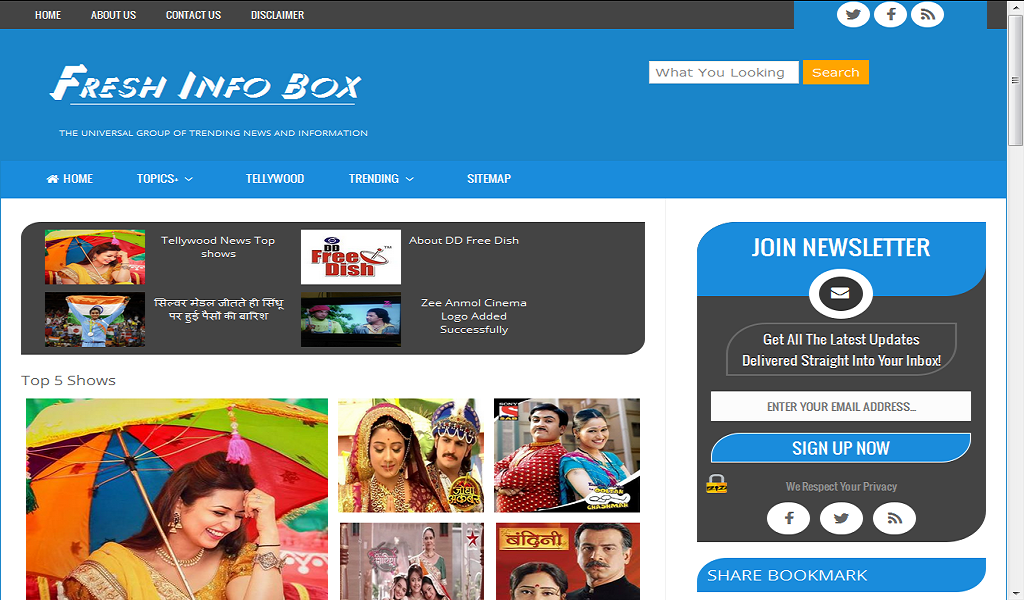
Task: Click the Twitter icon in the newsletter sidebar
Action: [841, 518]
